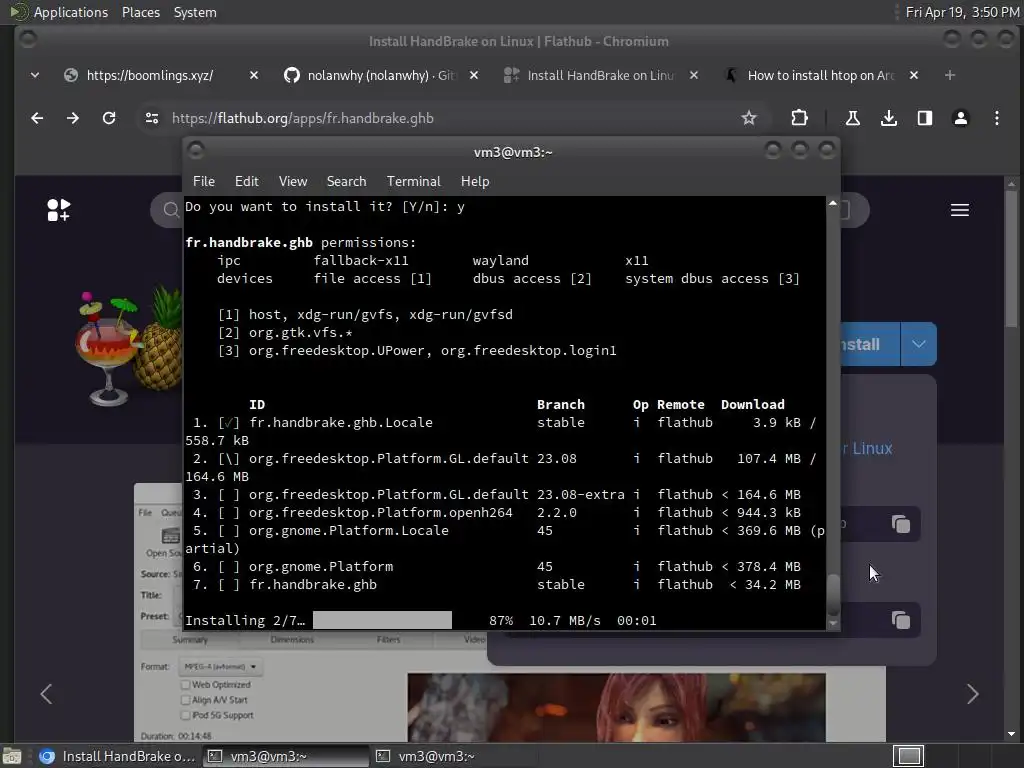This screenshot has width=1024, height=768.
Task: Open Chromium tab search dropdown arrow
Action: pos(35,75)
